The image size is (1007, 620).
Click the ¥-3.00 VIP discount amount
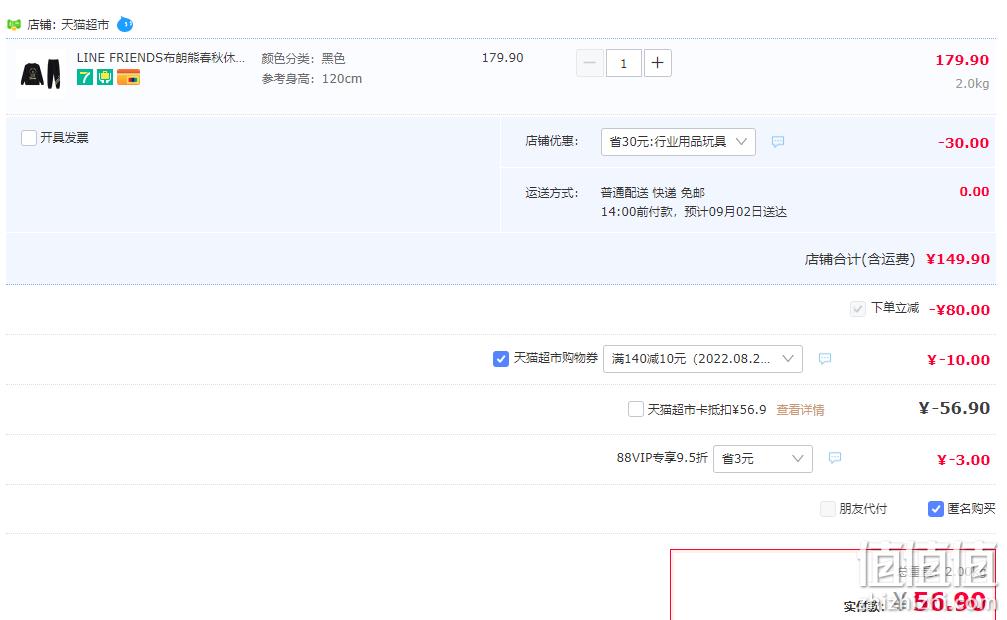[x=963, y=460]
